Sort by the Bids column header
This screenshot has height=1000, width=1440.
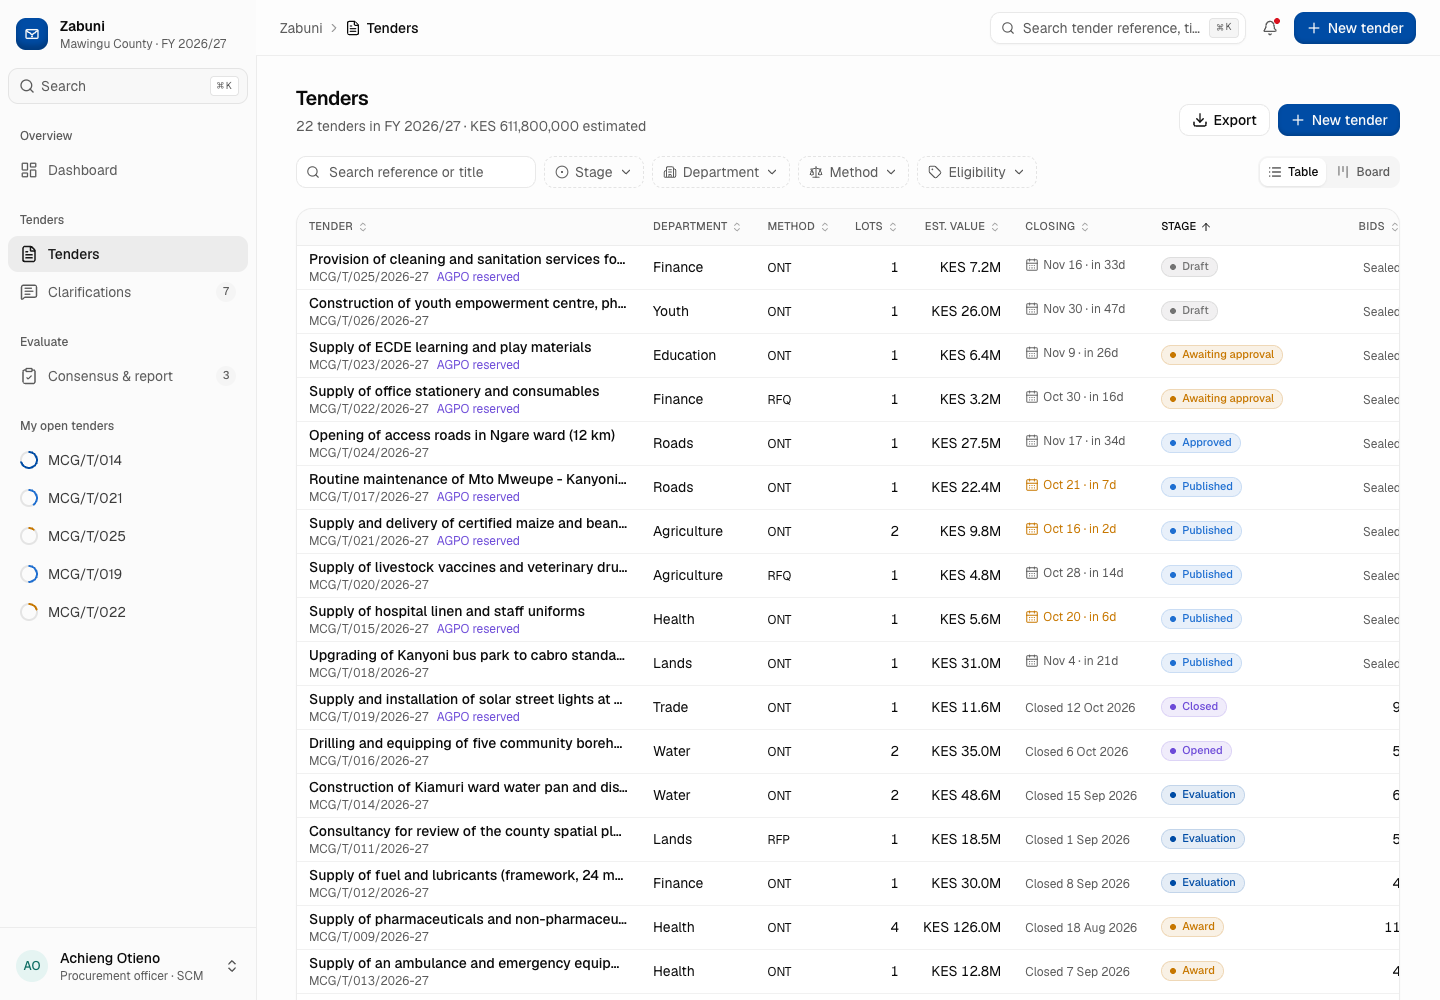pos(1378,227)
